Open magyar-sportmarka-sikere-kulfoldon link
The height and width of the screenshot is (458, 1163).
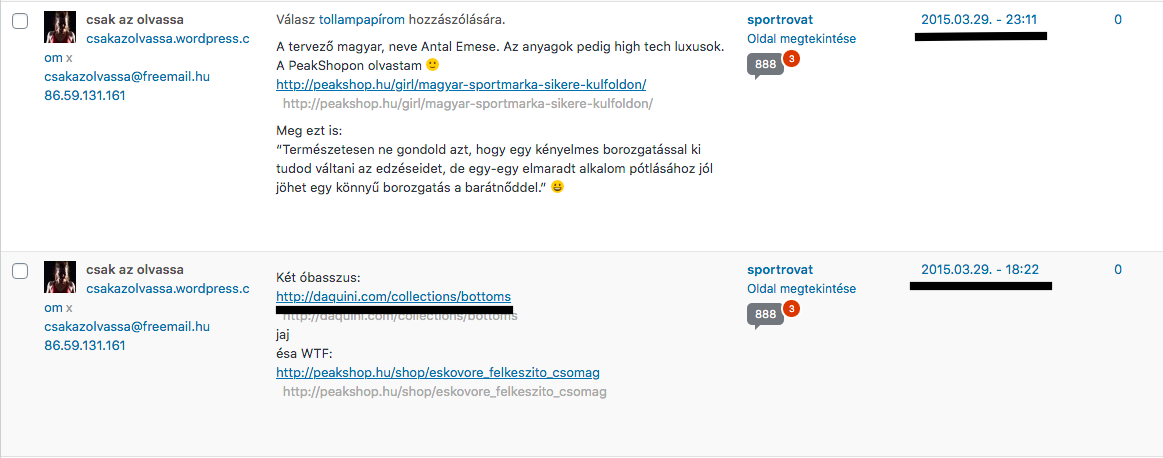point(461,85)
